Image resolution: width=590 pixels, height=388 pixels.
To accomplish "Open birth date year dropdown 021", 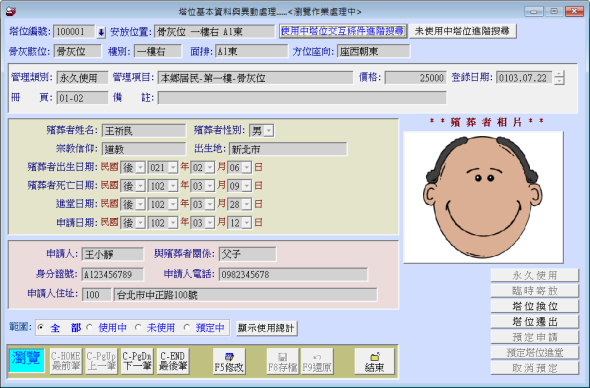I will [173, 167].
